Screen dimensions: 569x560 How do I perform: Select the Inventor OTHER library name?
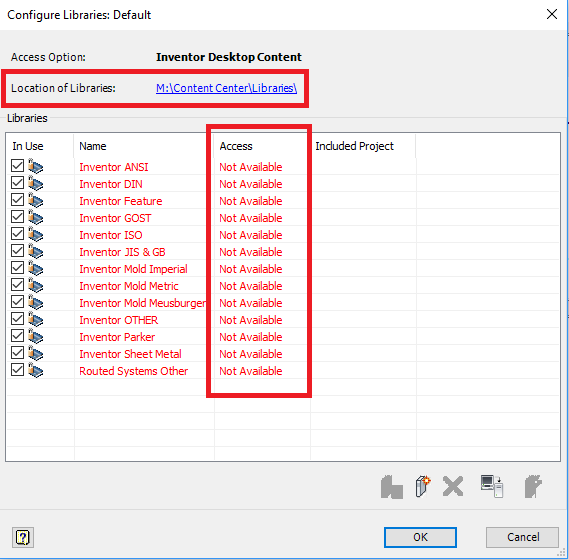pos(119,320)
